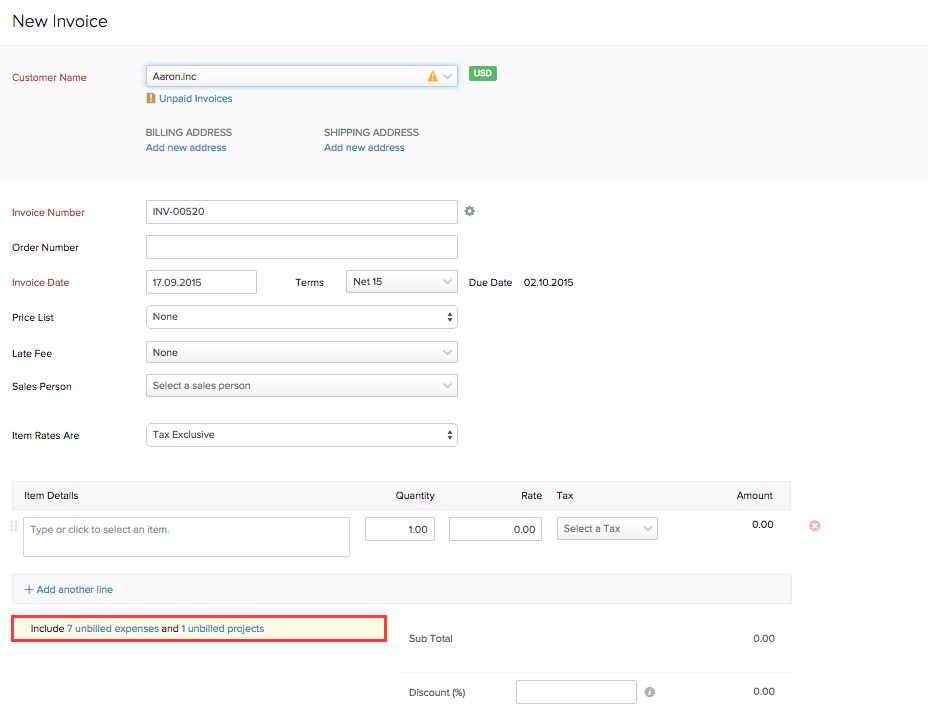Screen dimensions: 928x723
Task: Include the 7 unbilled expenses
Action: [112, 629]
